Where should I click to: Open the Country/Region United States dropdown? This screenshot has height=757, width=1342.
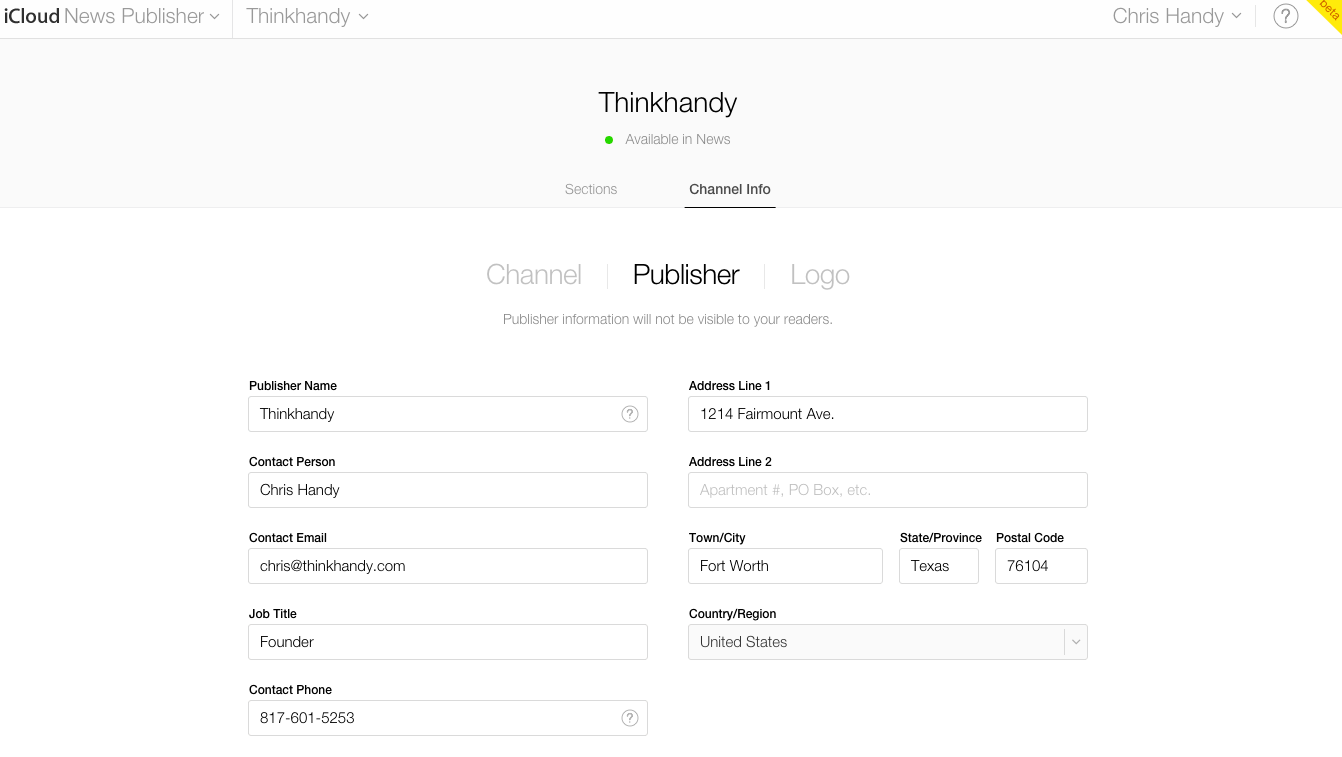pyautogui.click(x=888, y=642)
